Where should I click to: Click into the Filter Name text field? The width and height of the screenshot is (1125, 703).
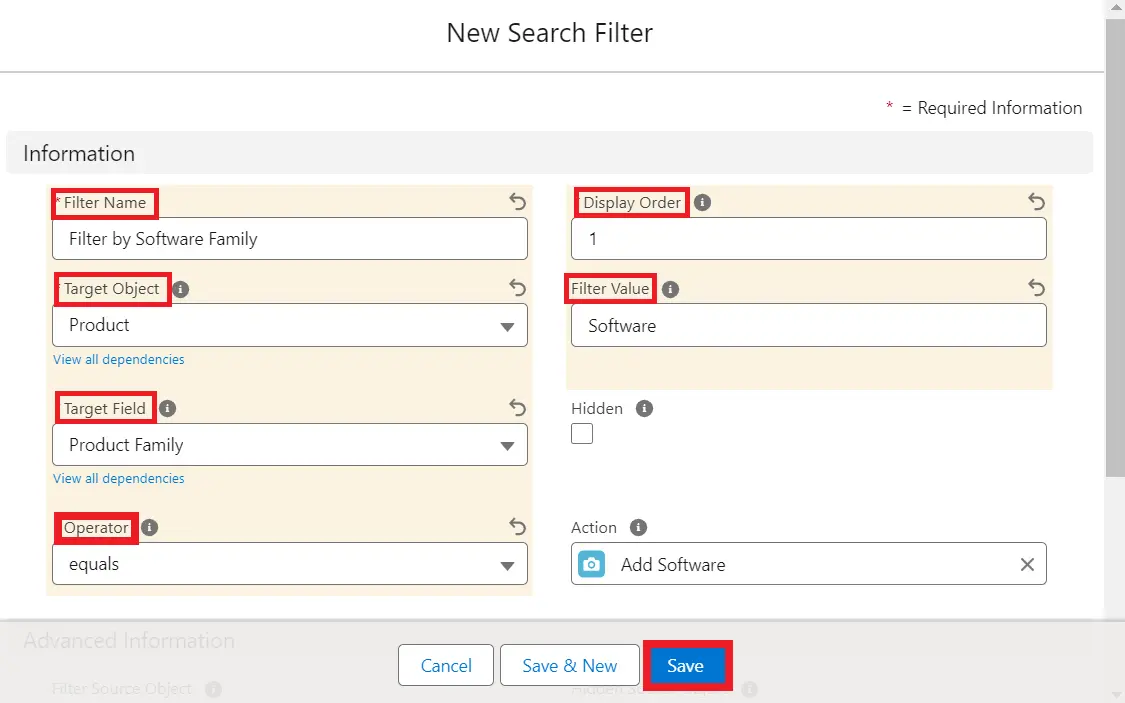(290, 239)
